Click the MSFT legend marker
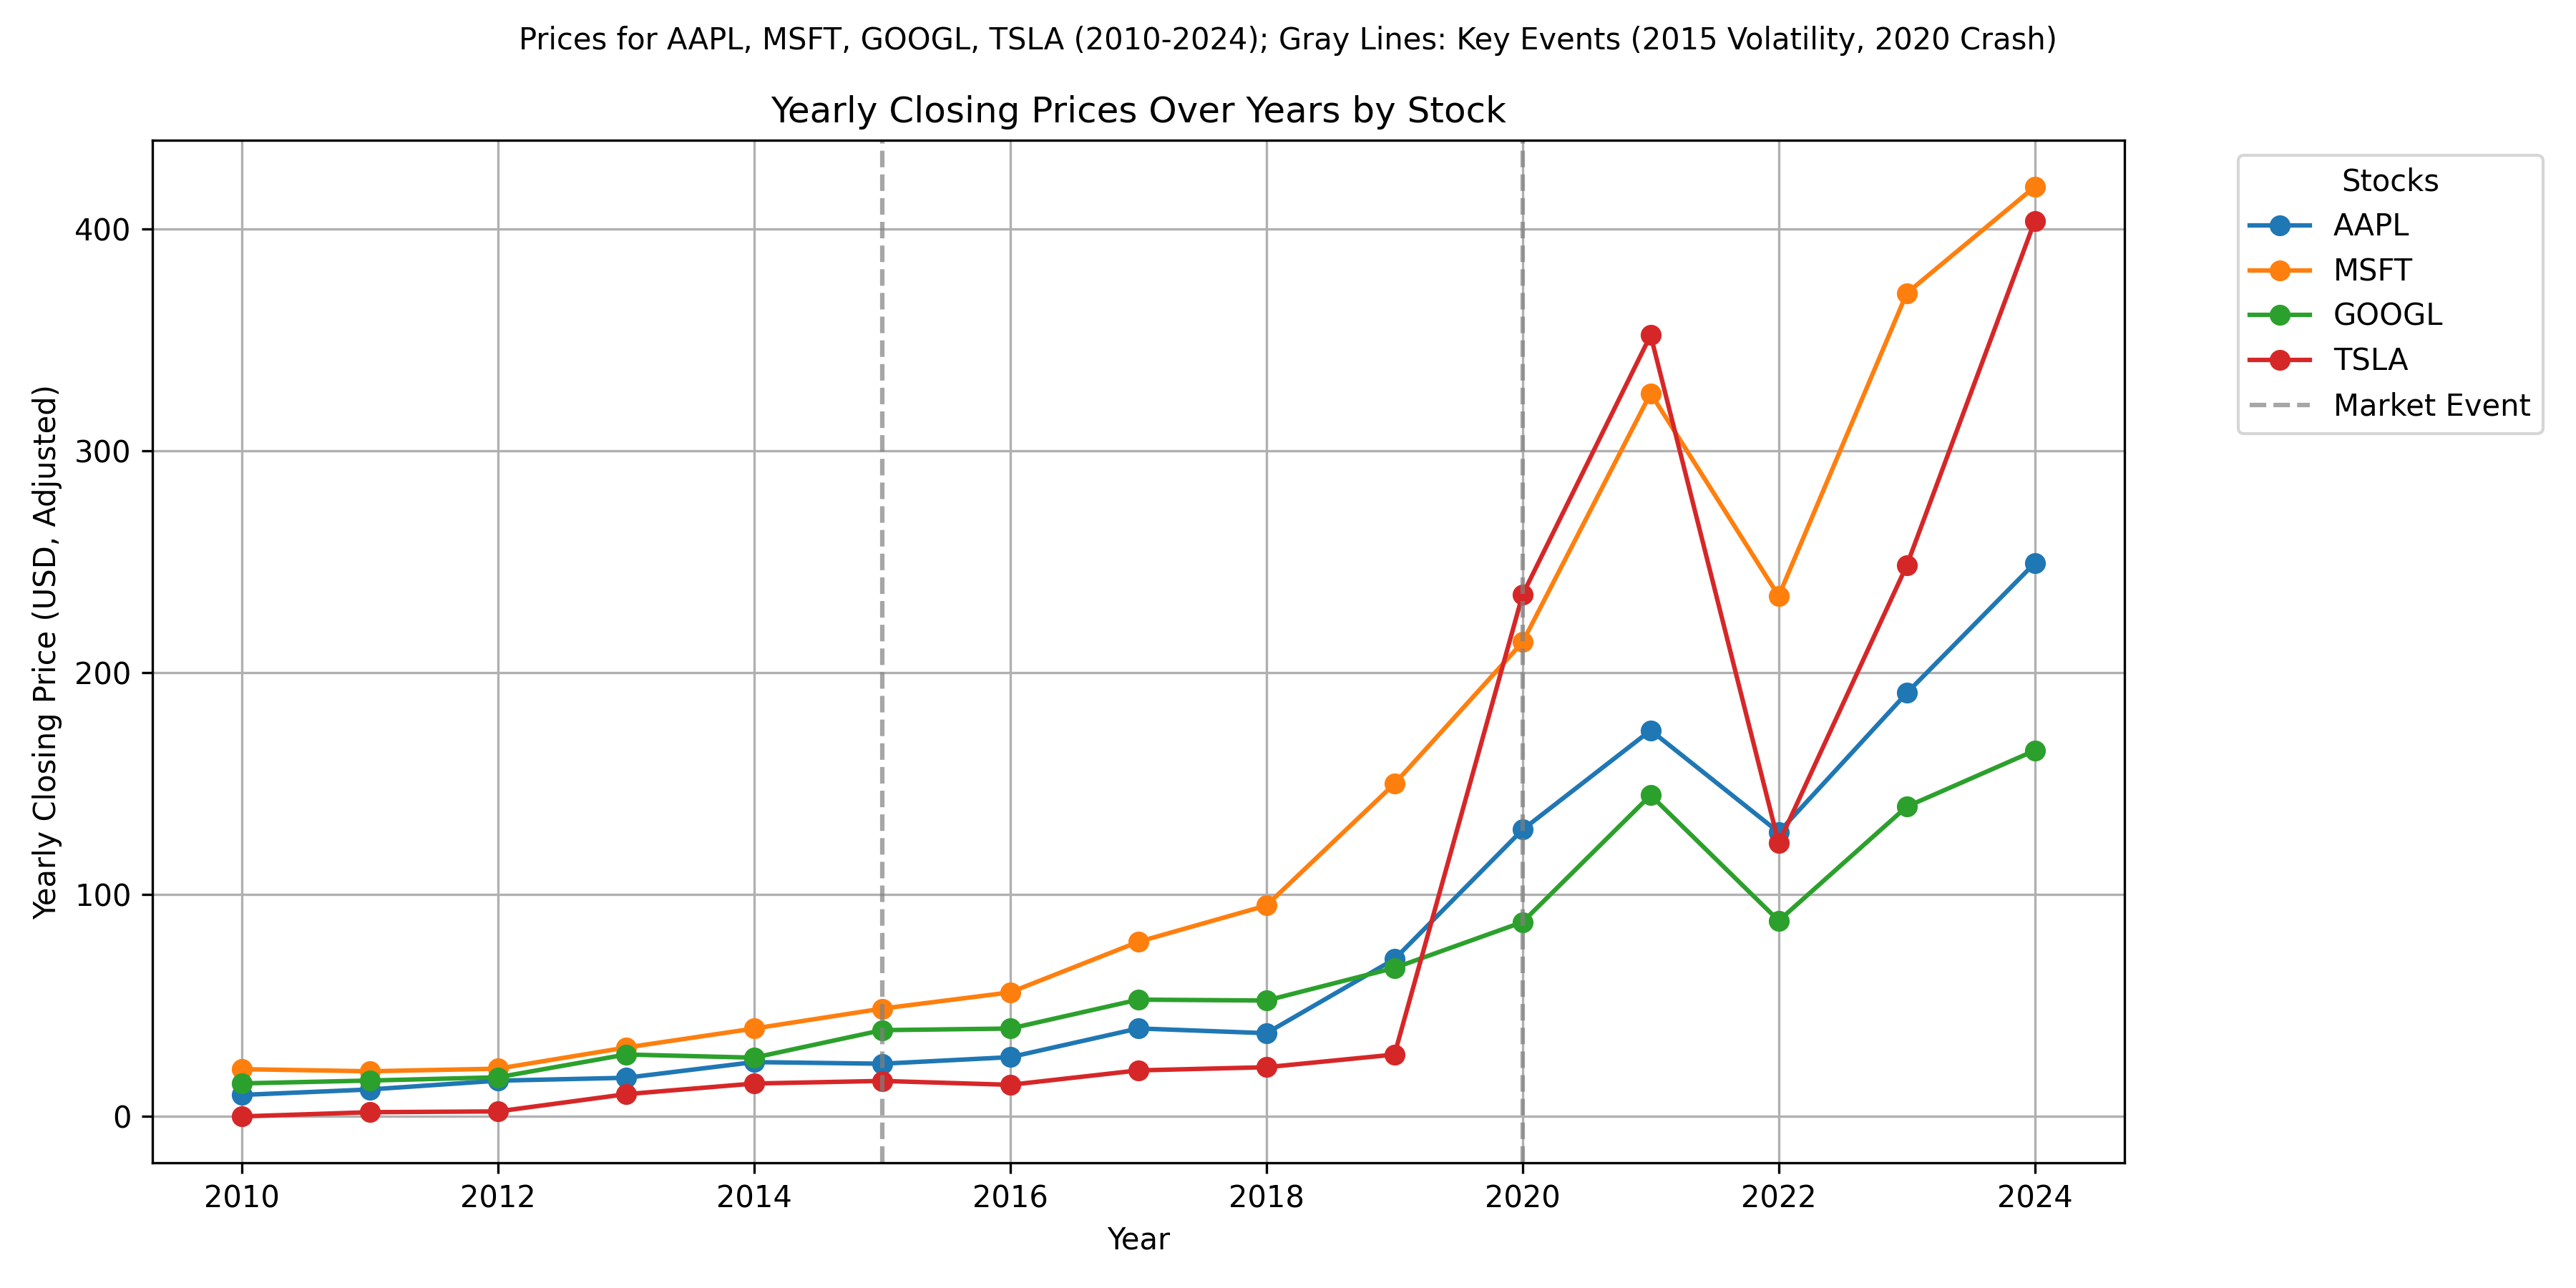This screenshot has width=2576, height=1288. (2280, 270)
